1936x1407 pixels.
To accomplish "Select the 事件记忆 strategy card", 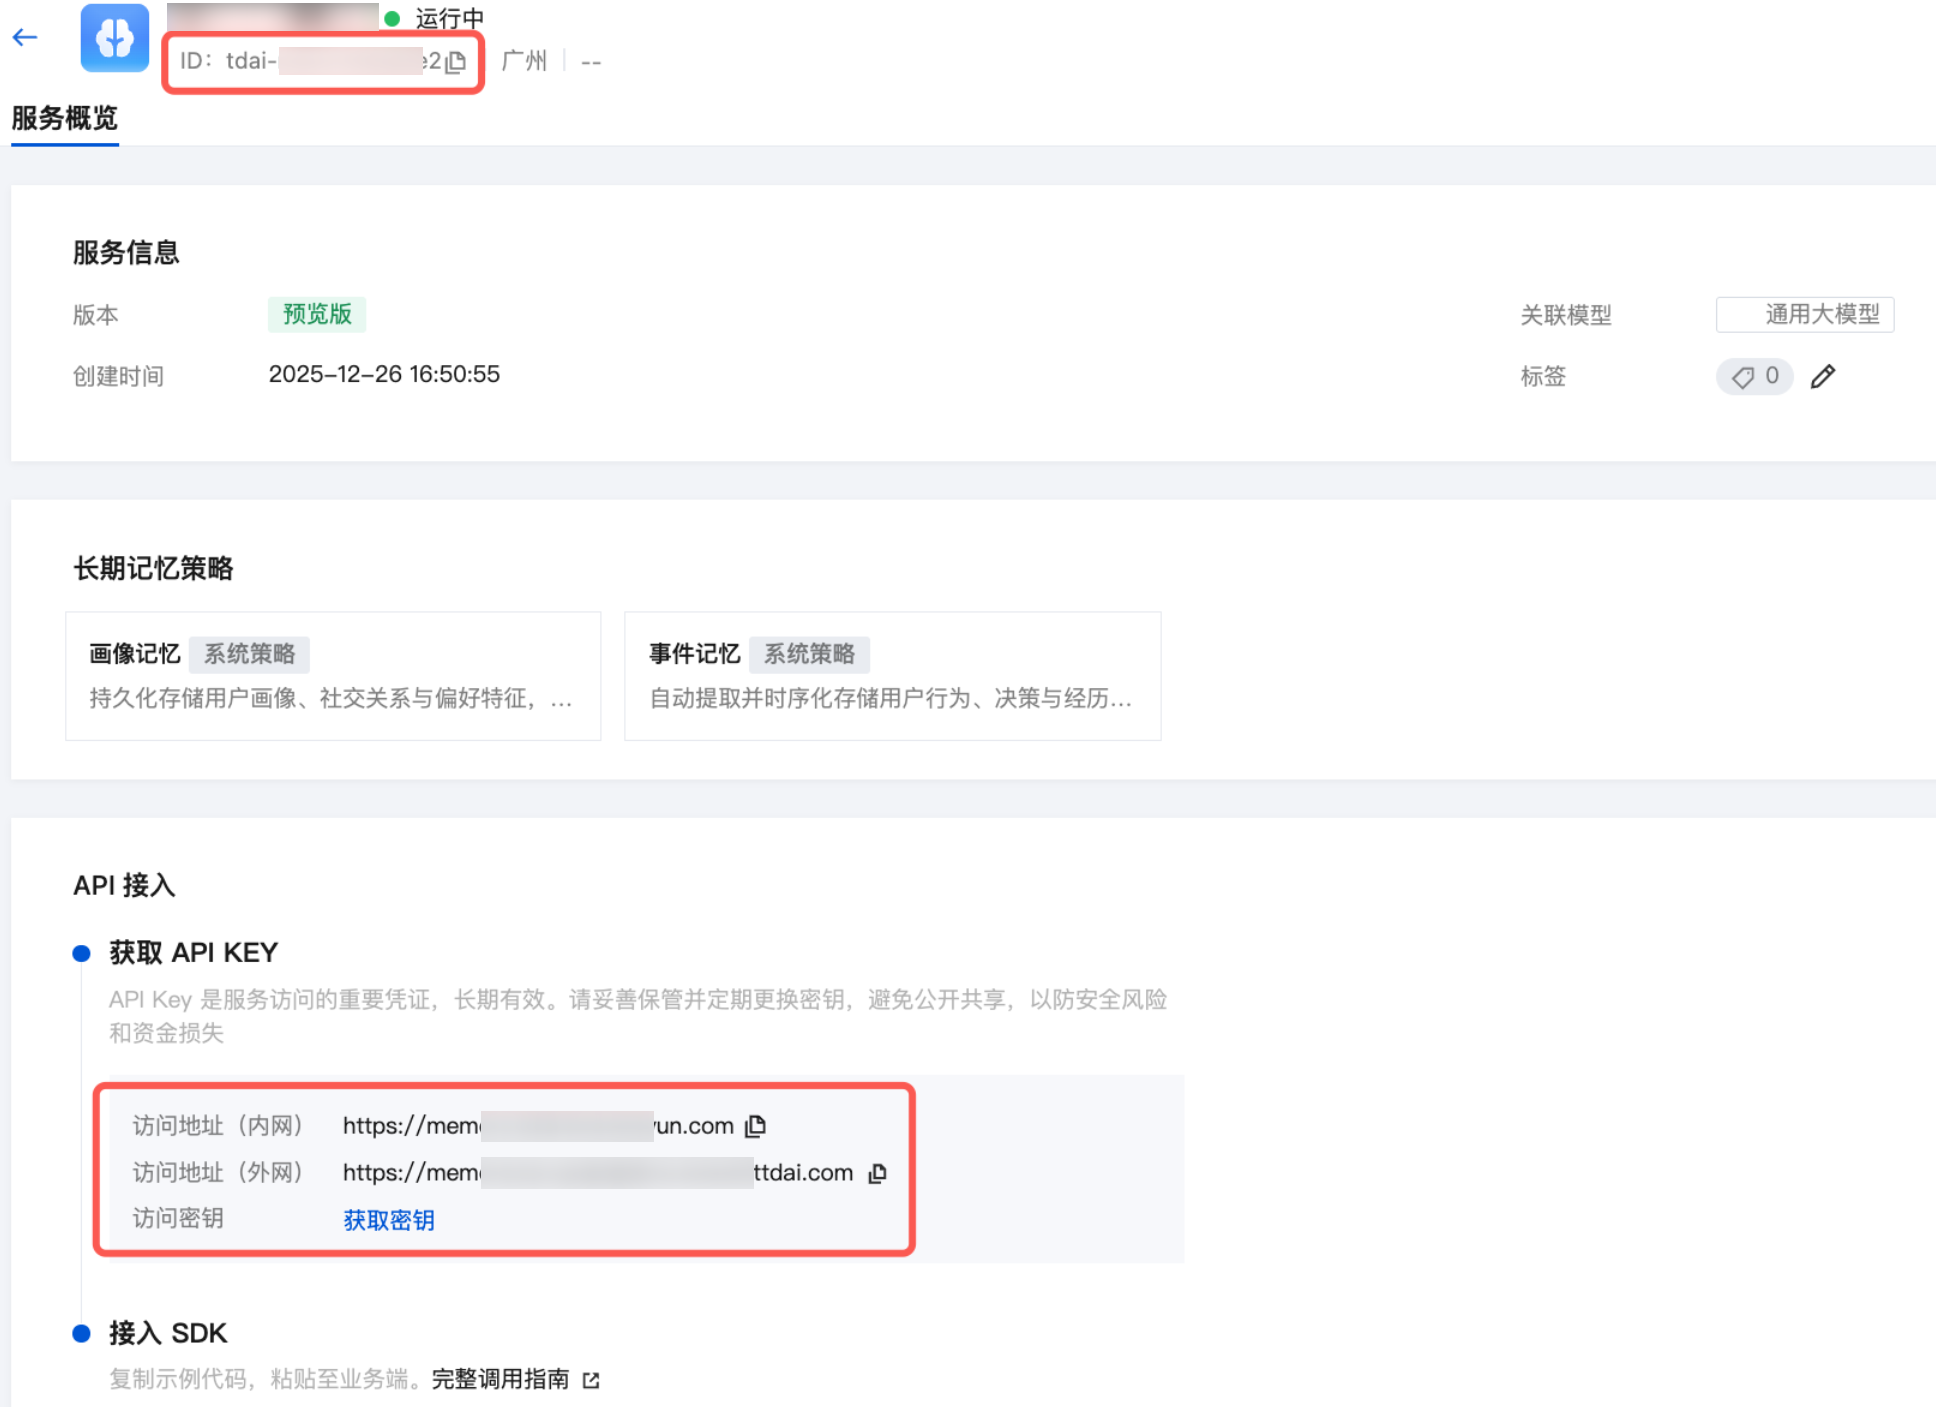I will click(x=892, y=676).
